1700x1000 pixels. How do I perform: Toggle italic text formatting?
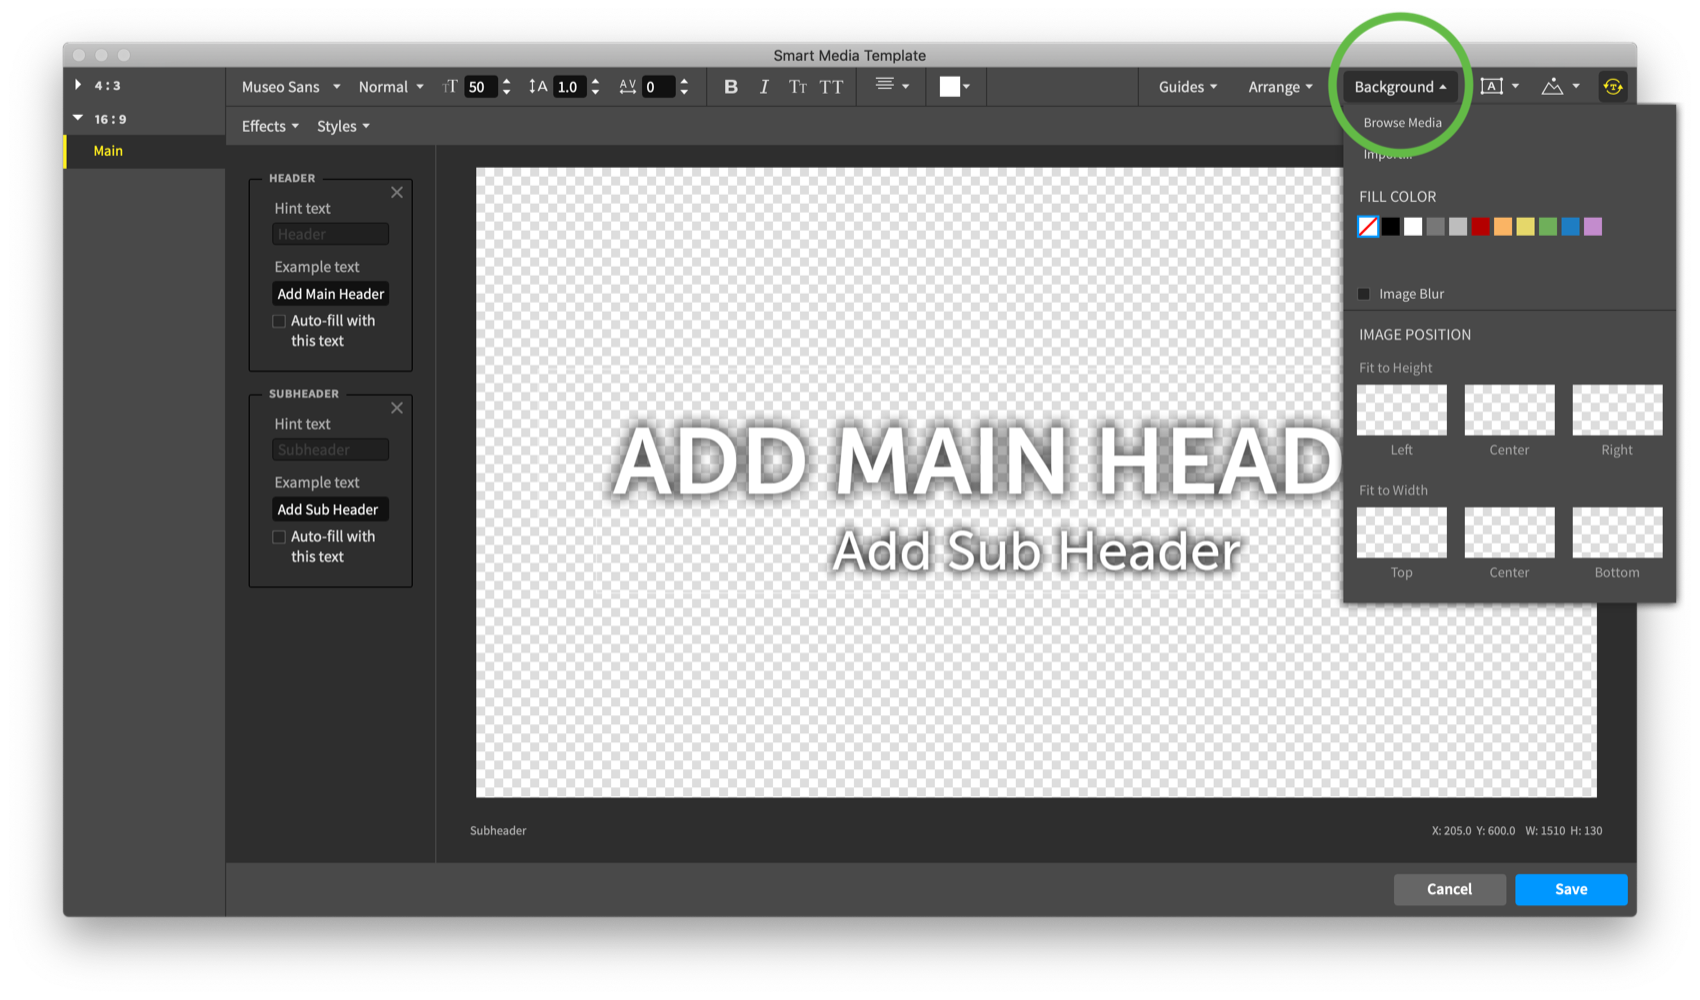[764, 87]
